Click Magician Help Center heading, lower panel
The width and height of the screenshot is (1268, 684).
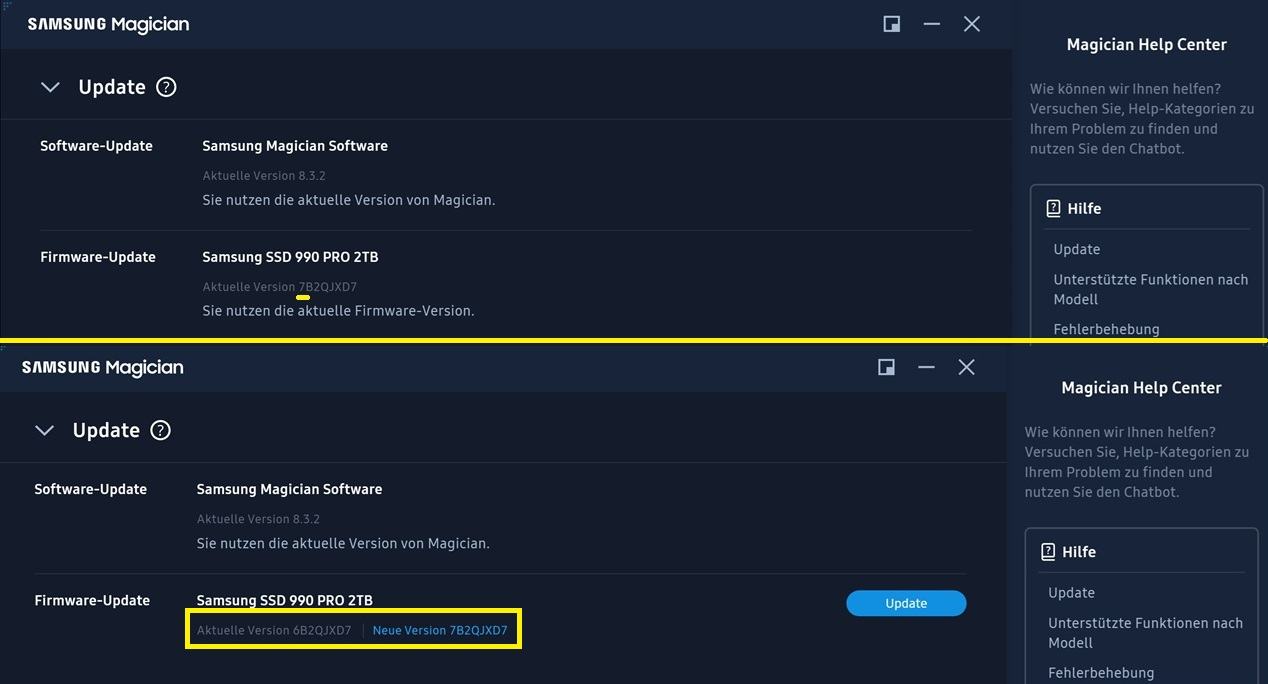(1141, 387)
